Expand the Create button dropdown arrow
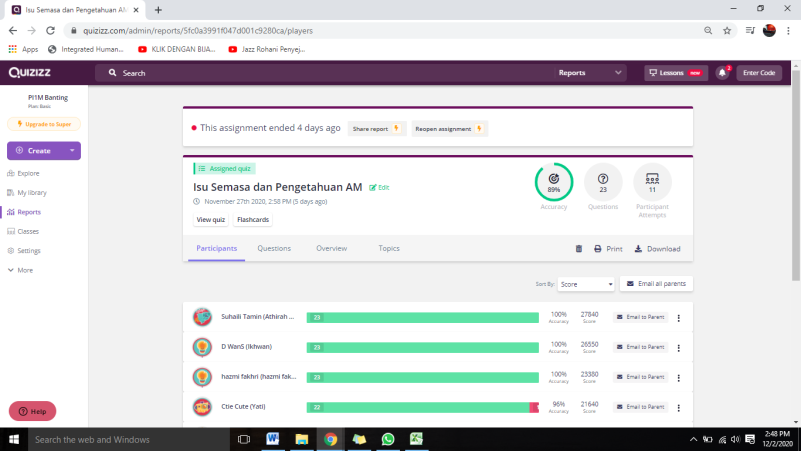 pos(72,151)
